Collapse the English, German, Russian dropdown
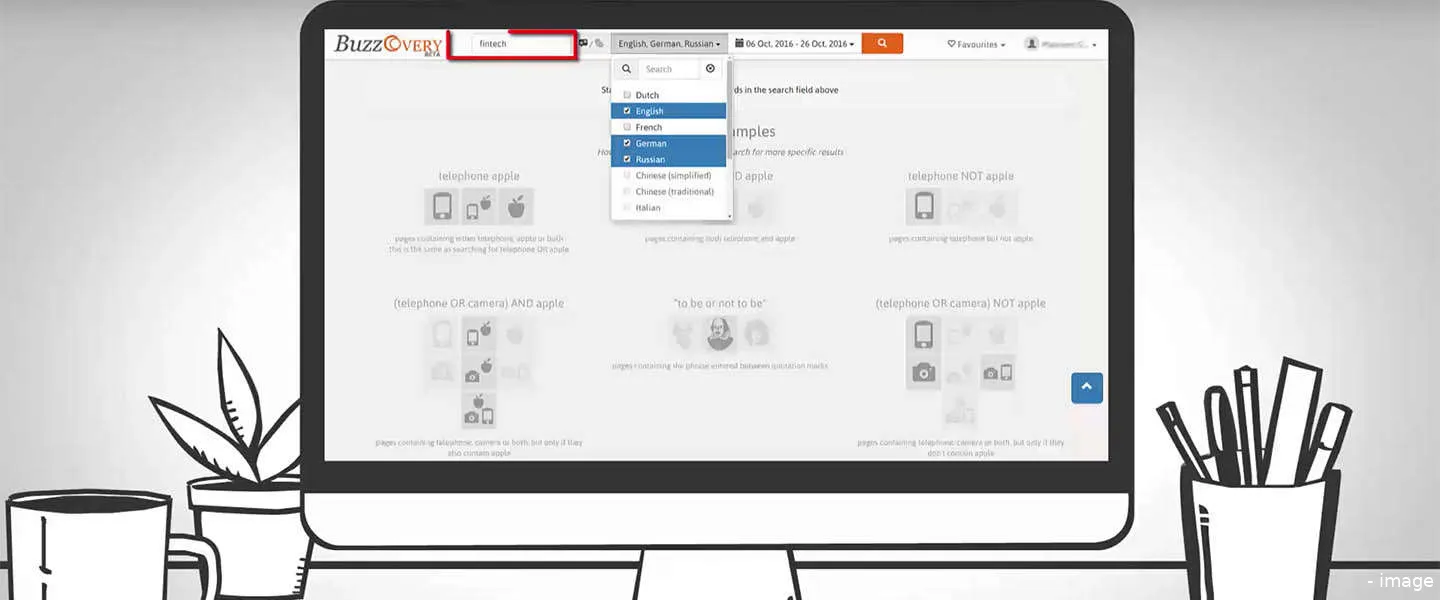1440x600 pixels. [668, 44]
